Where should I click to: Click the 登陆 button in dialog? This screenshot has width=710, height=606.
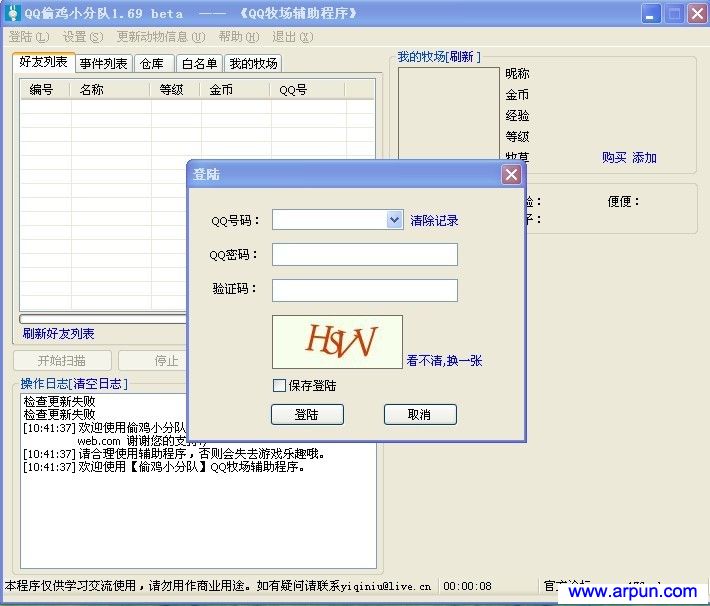(x=307, y=414)
